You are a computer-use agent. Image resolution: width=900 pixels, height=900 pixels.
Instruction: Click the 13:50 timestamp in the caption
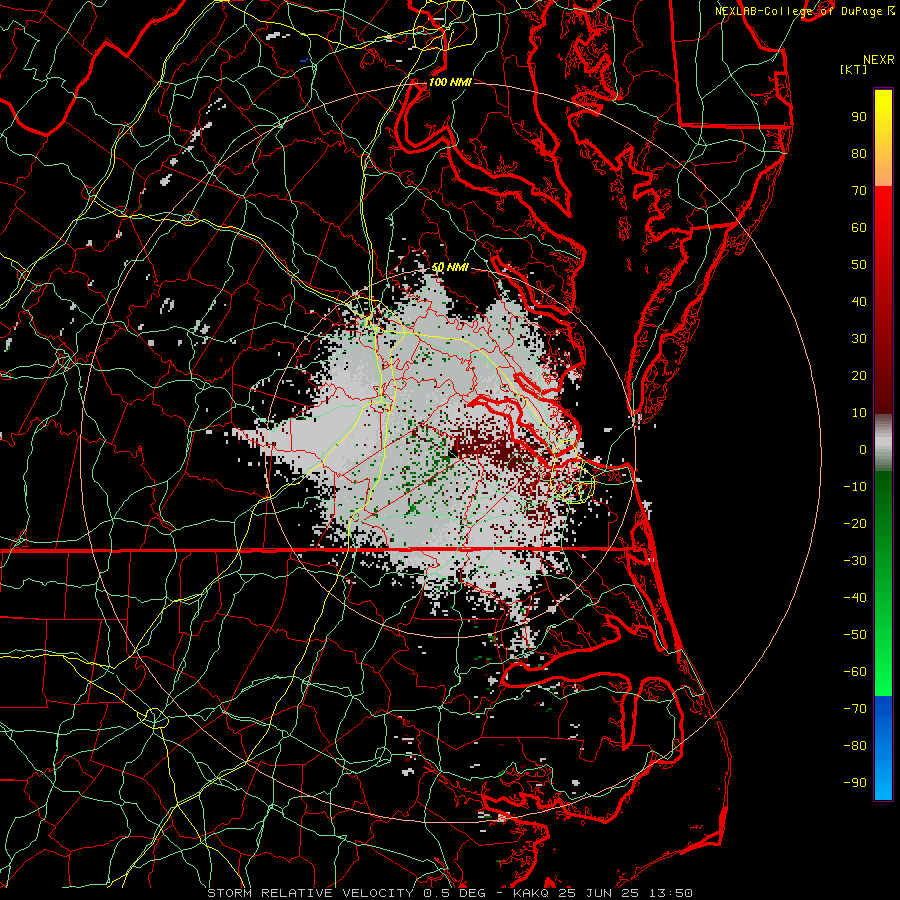(671, 893)
